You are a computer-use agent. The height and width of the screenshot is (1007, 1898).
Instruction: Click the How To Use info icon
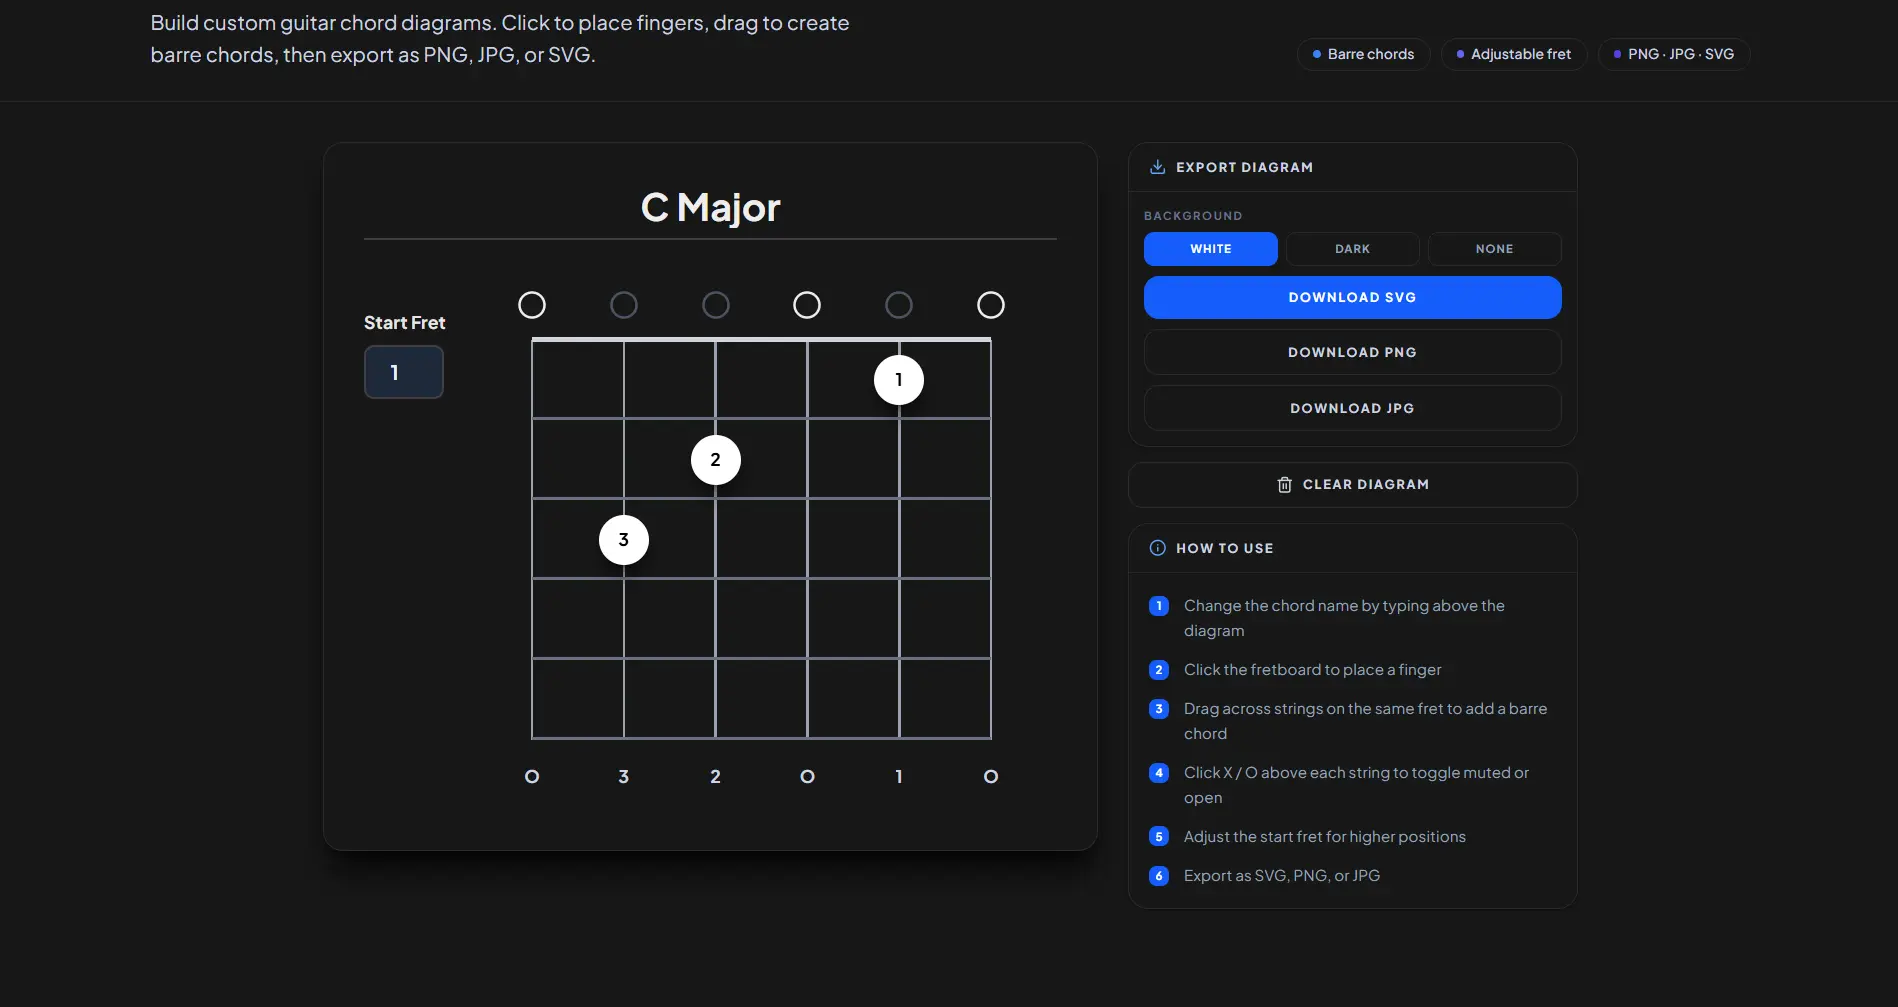tap(1158, 548)
